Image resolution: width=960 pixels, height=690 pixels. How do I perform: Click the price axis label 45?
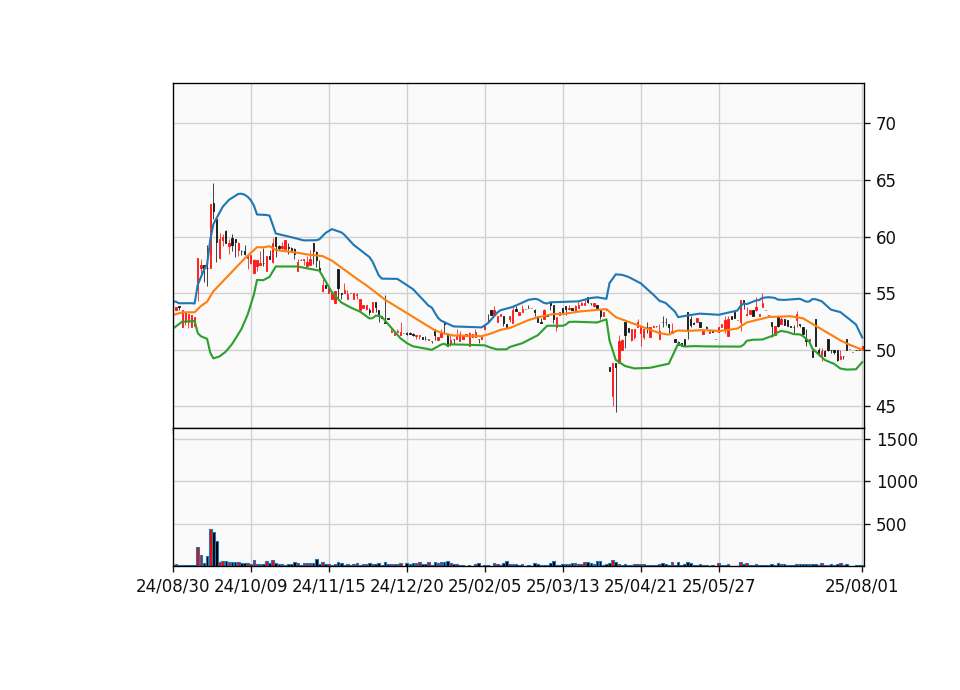click(886, 407)
